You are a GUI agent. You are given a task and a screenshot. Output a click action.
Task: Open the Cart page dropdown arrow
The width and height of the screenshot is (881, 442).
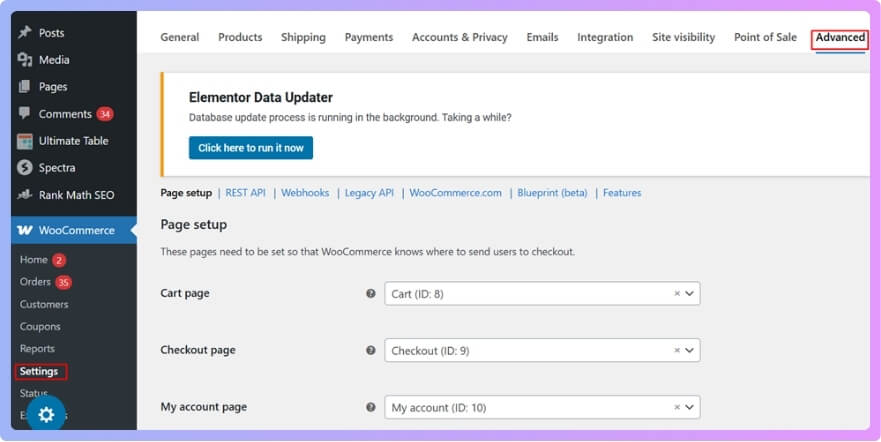click(x=689, y=293)
